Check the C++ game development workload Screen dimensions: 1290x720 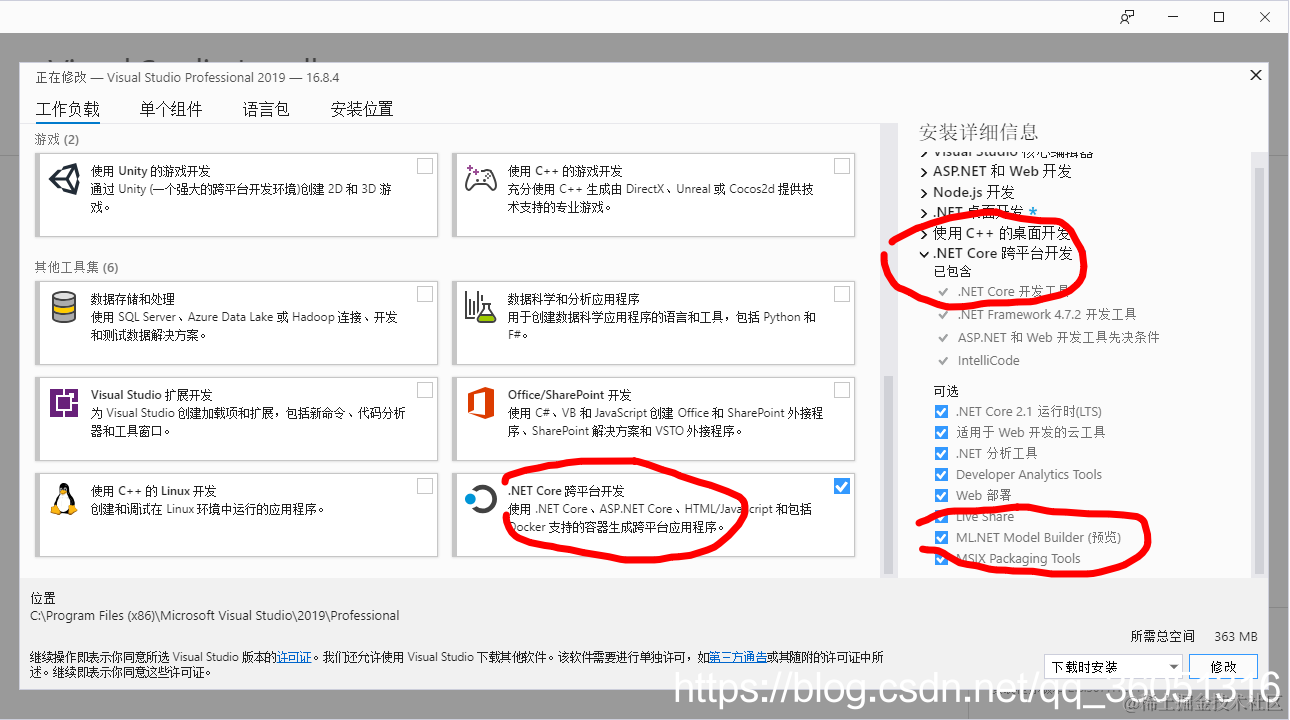point(842,166)
